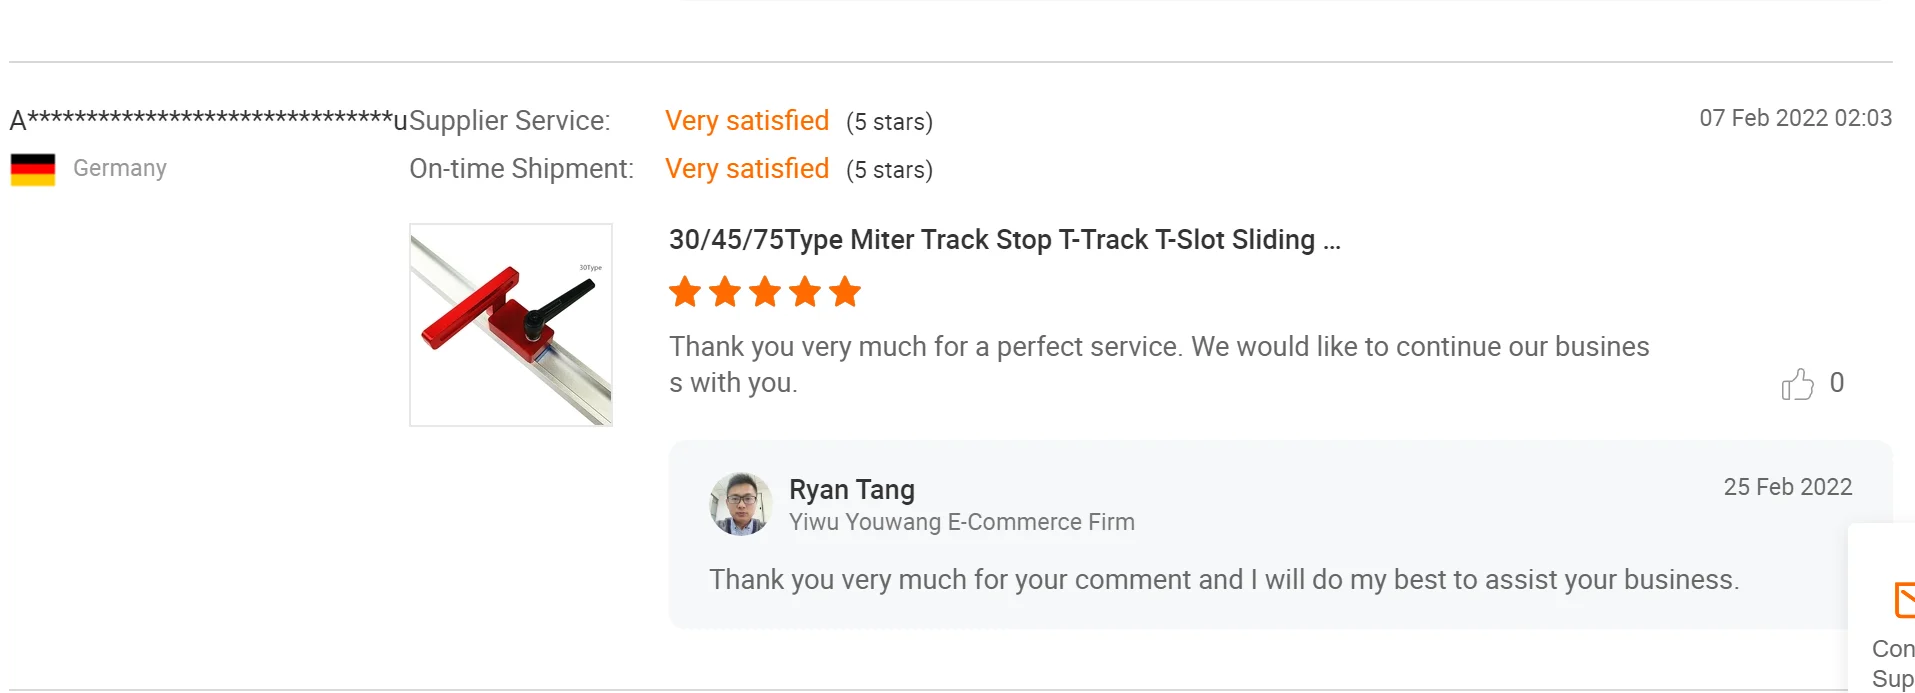Image resolution: width=1915 pixels, height=693 pixels.
Task: Click the thumbs-up helpful icon
Action: point(1797,384)
